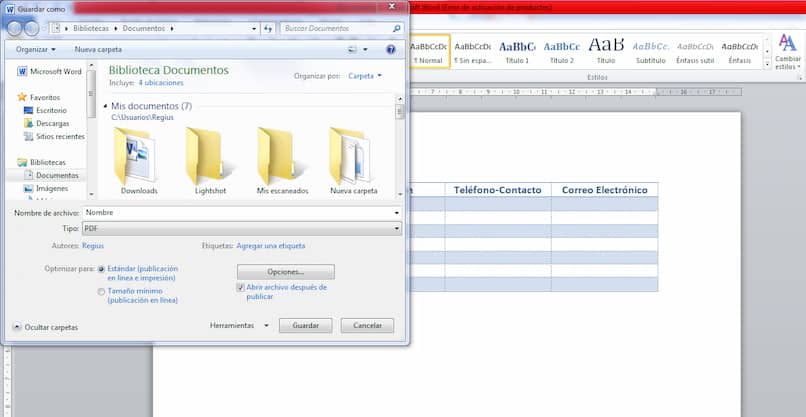Click the Agregar una etiqueta link
This screenshot has width=806, height=417.
click(x=271, y=246)
